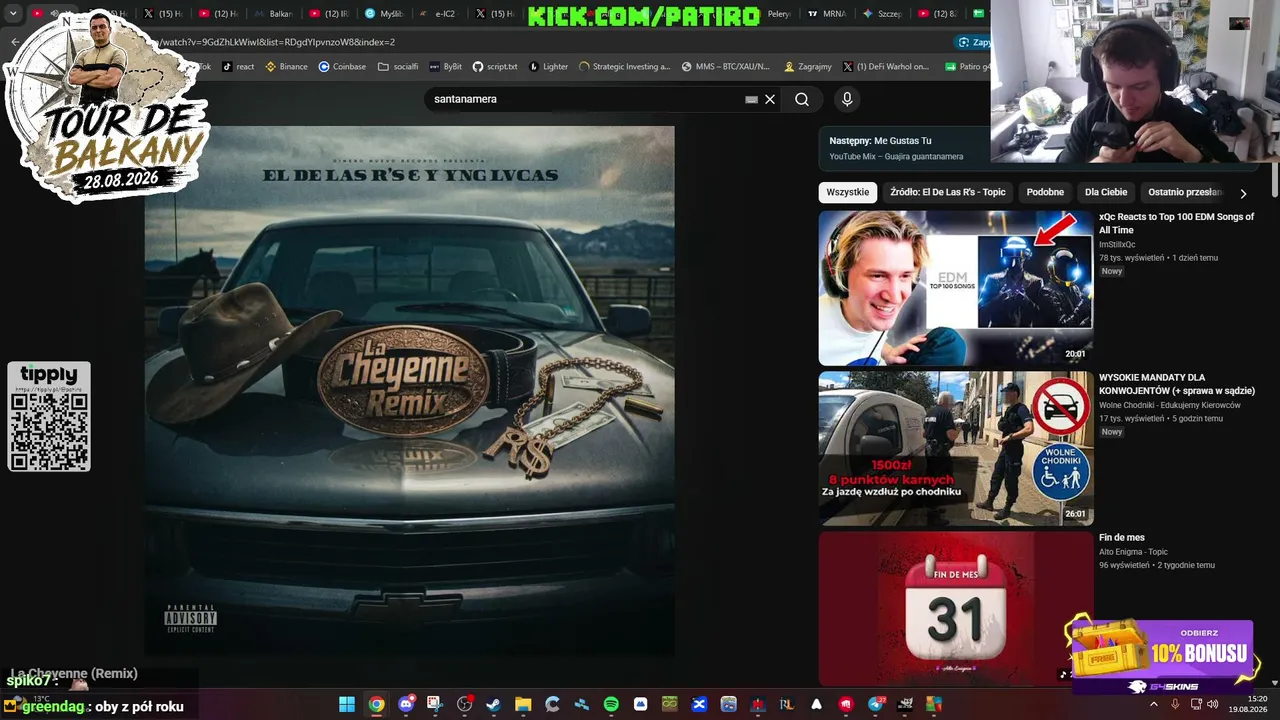Open File Explorer from the taskbar
Screen dimensions: 1280x720
(523, 704)
